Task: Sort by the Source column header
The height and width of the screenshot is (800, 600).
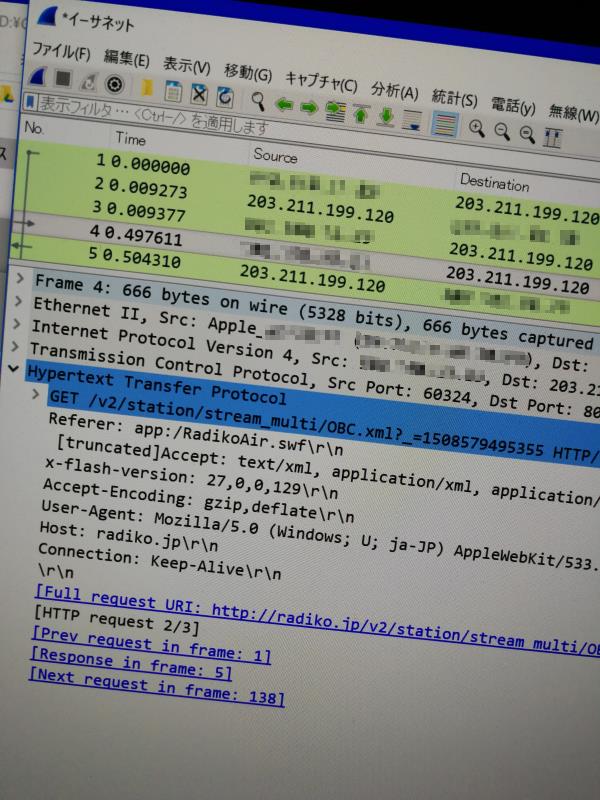Action: coord(275,155)
